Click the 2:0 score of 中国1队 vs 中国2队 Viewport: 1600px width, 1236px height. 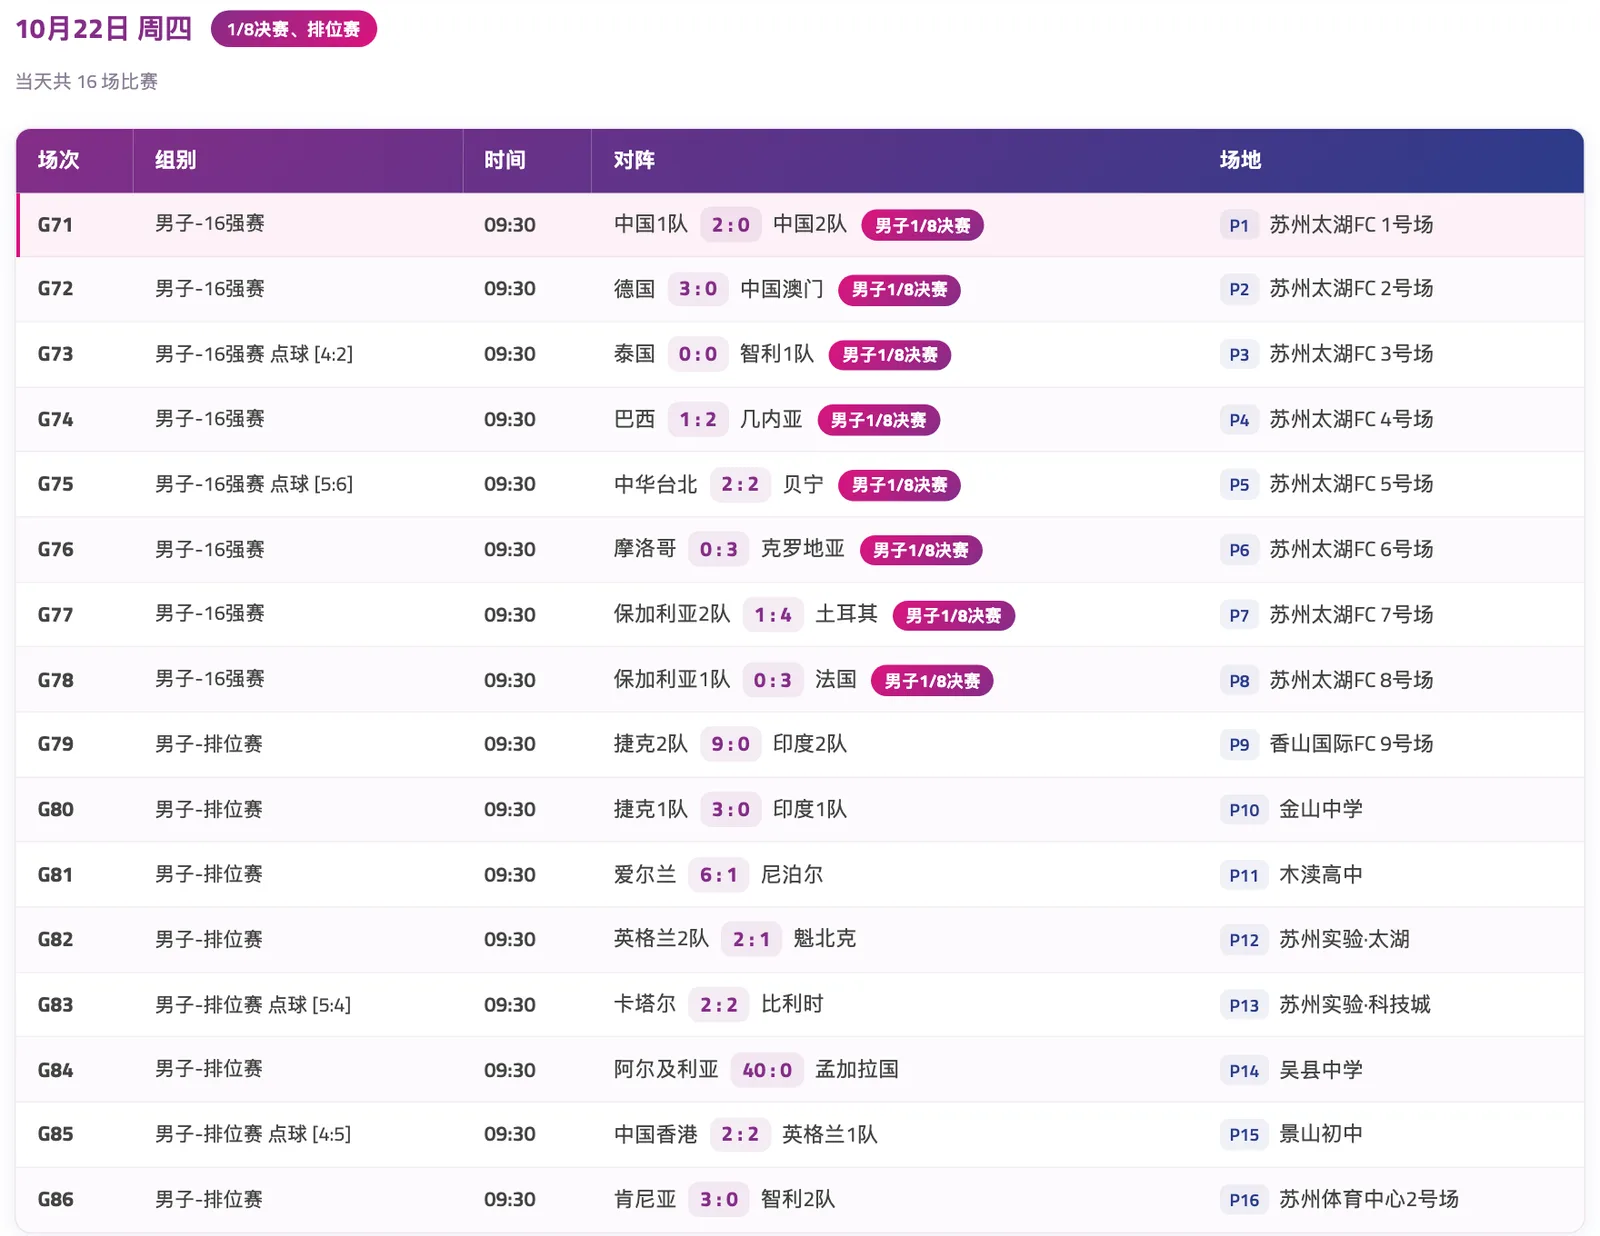click(731, 225)
